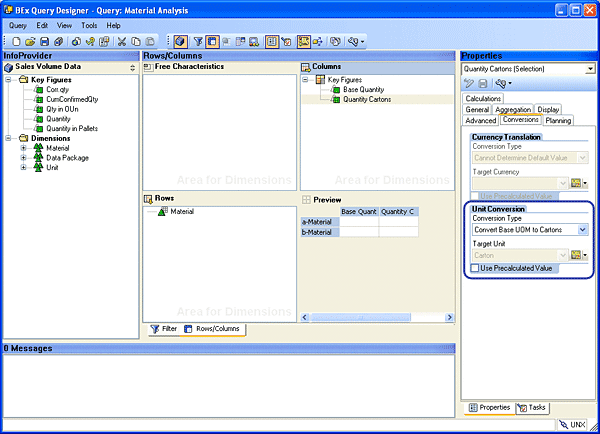Switch to the Filter tab
The image size is (600, 434).
click(163, 328)
